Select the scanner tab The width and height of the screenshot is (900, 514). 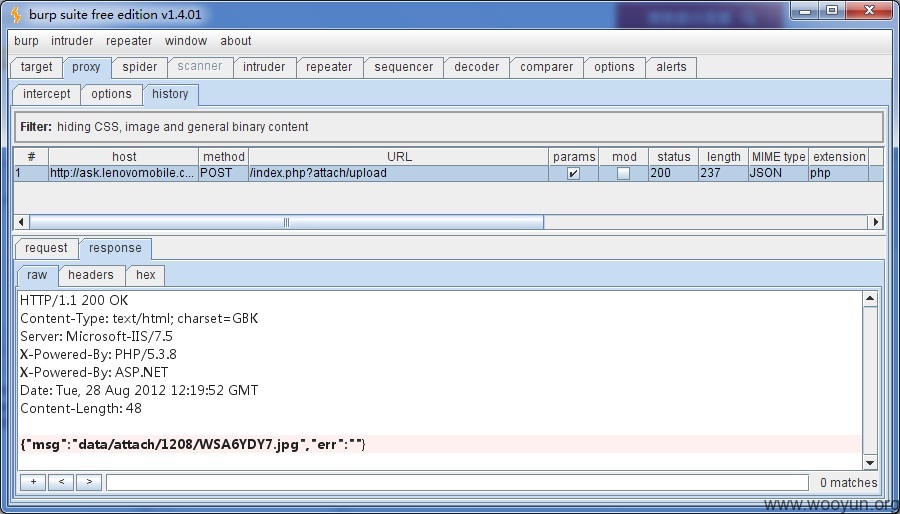pos(200,67)
